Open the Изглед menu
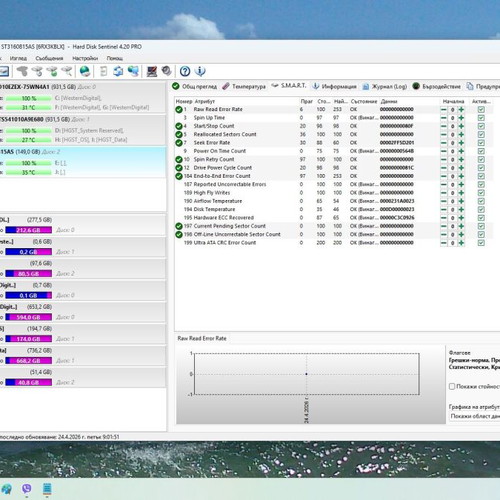Screen dimensions: 500x500 click(x=18, y=58)
